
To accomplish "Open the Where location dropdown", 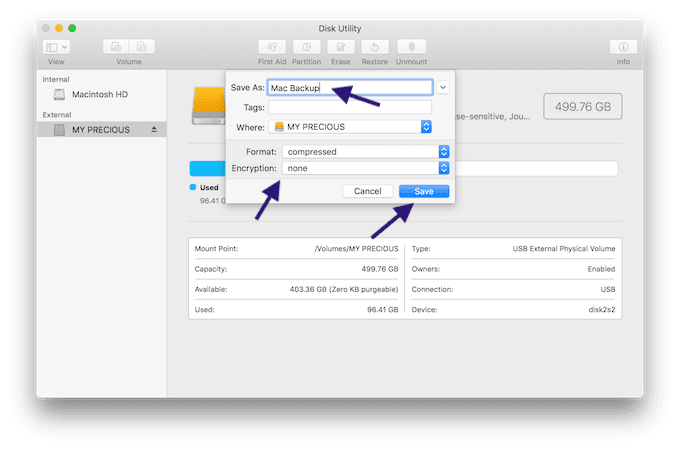I will tap(350, 127).
